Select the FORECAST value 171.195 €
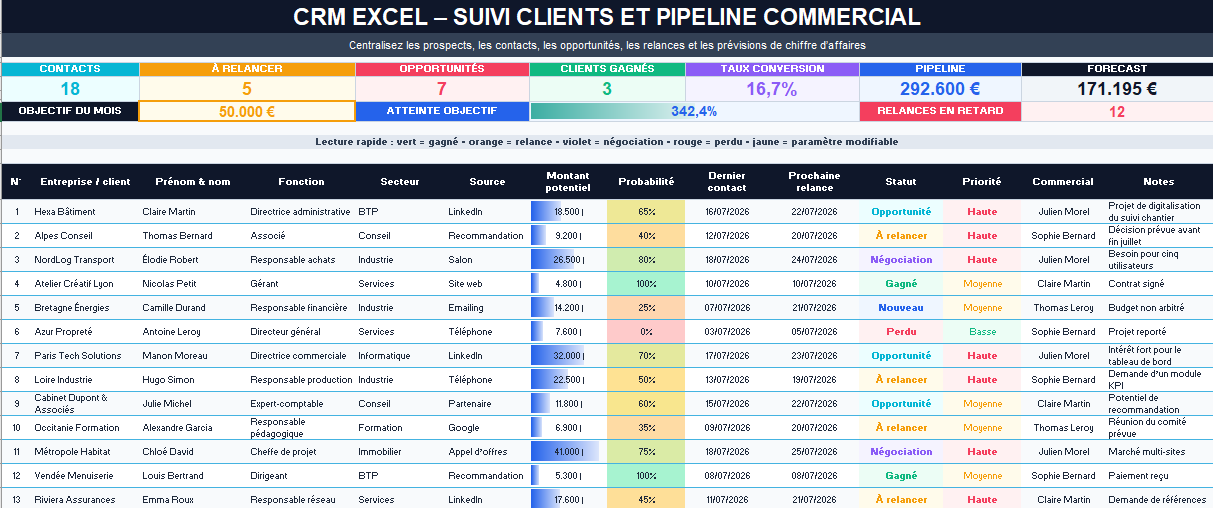 [x=1117, y=88]
